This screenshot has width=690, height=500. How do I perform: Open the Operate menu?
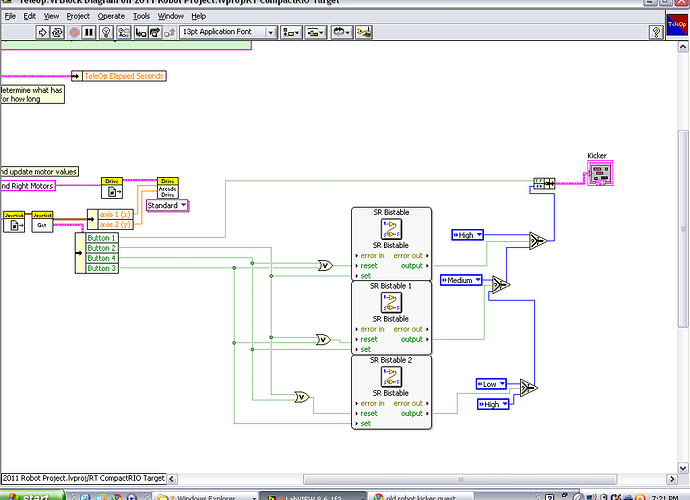point(111,16)
